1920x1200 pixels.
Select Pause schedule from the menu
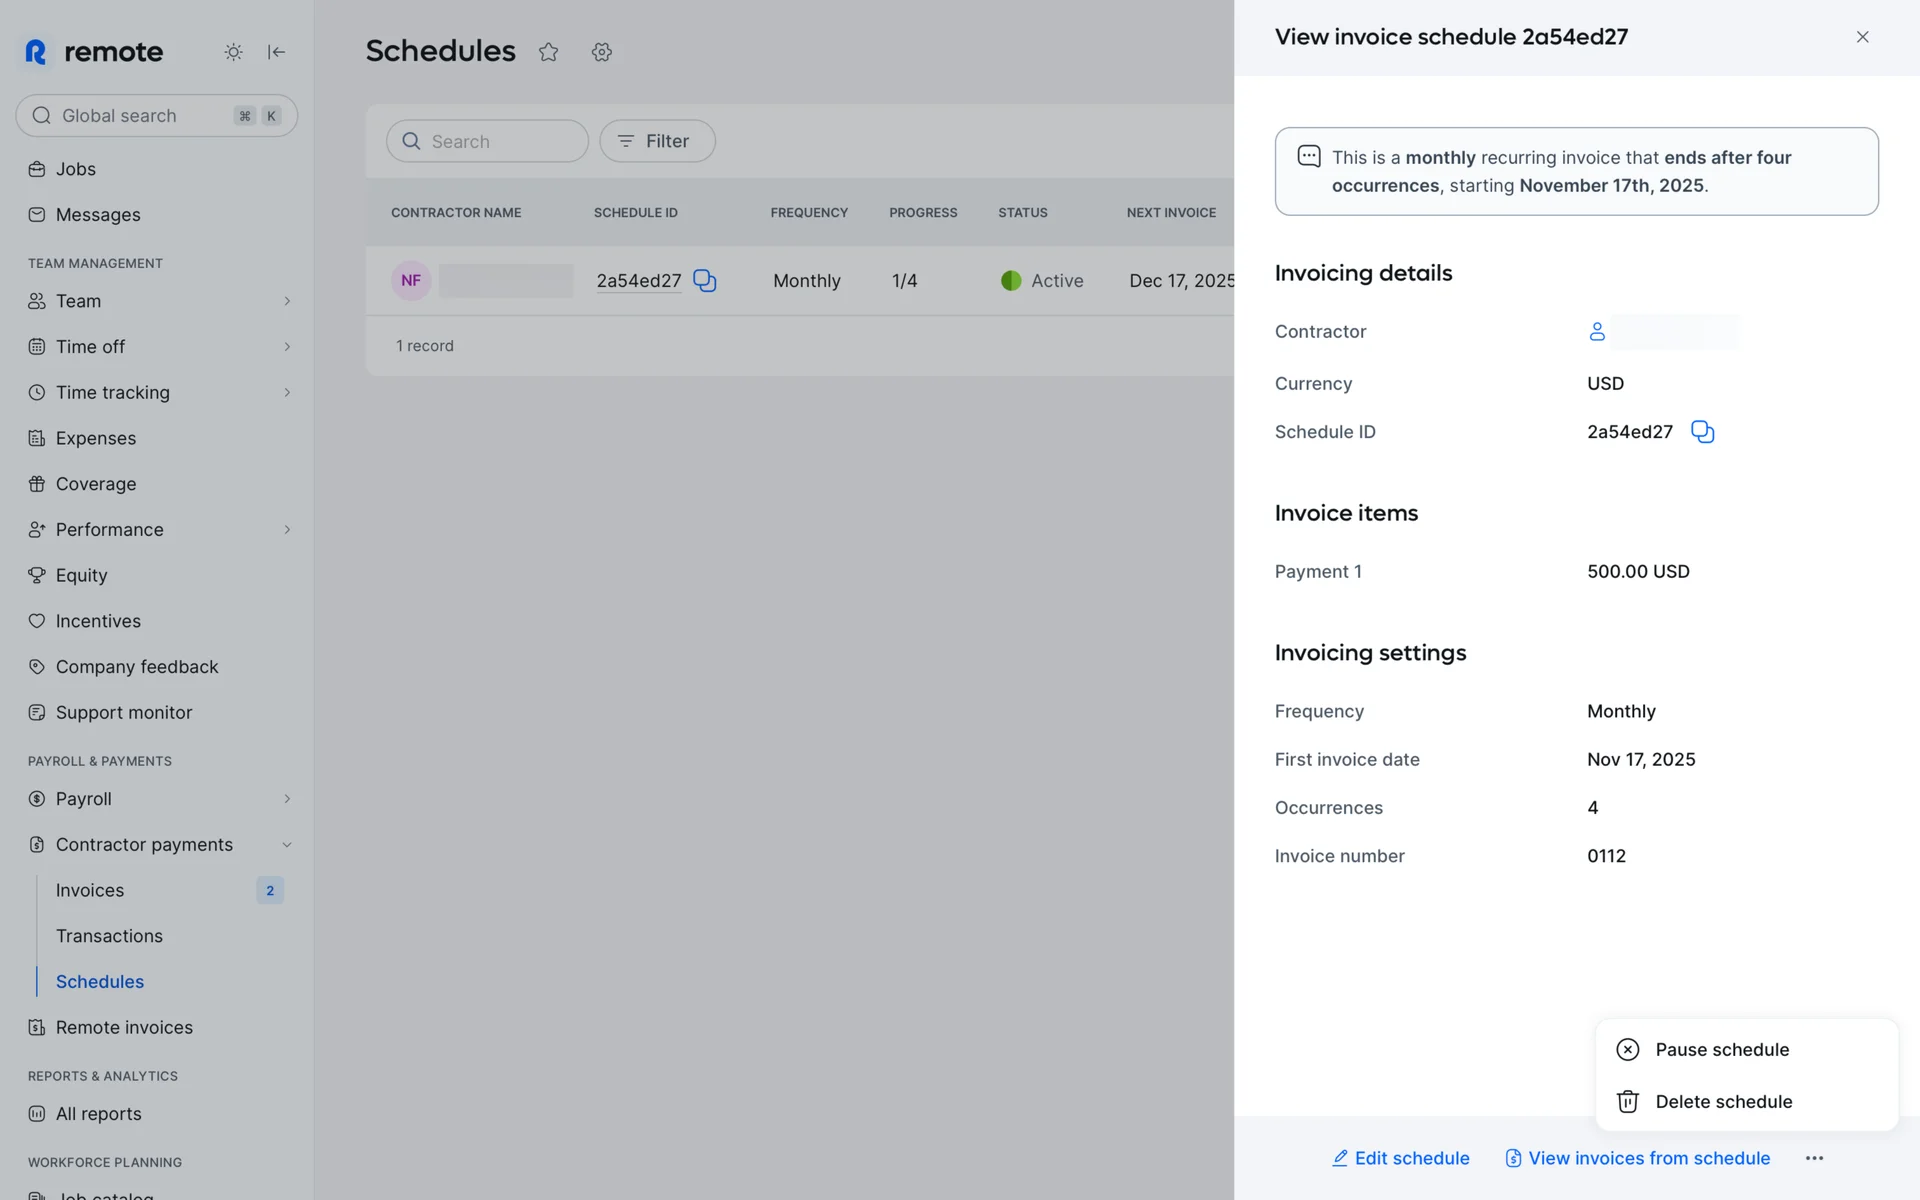(x=1721, y=1050)
